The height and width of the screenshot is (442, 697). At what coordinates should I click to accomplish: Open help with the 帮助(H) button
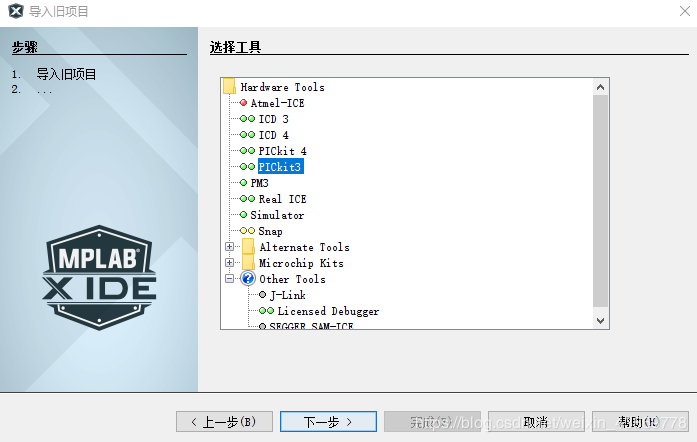(x=640, y=422)
